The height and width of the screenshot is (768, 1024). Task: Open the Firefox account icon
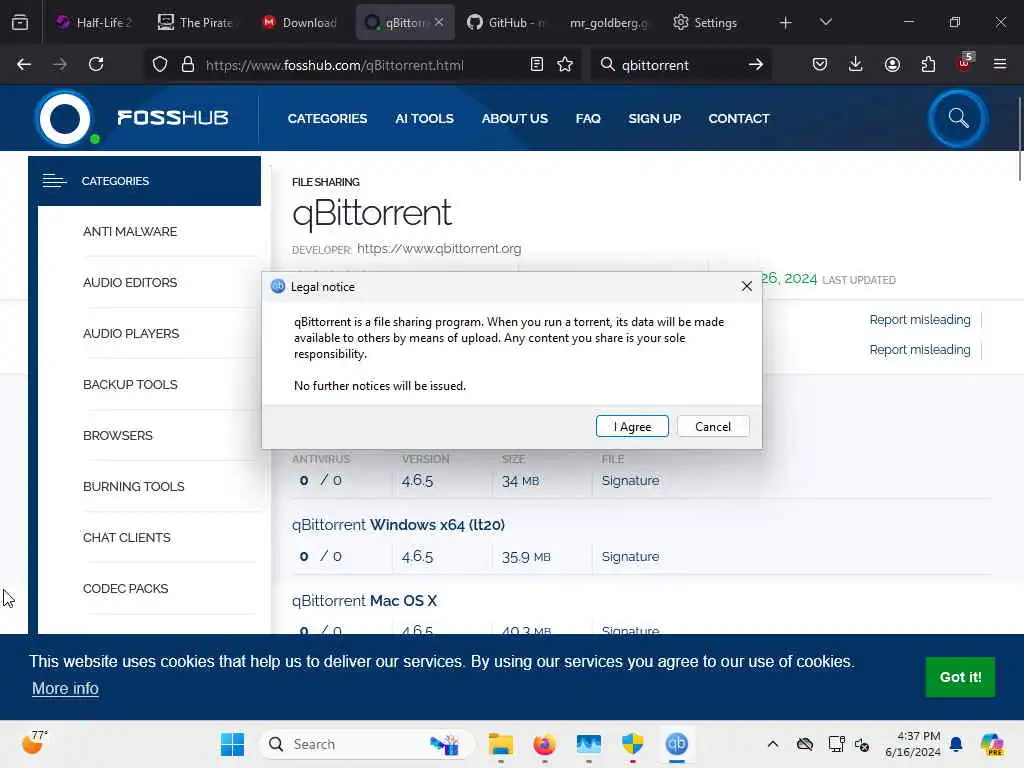892,65
